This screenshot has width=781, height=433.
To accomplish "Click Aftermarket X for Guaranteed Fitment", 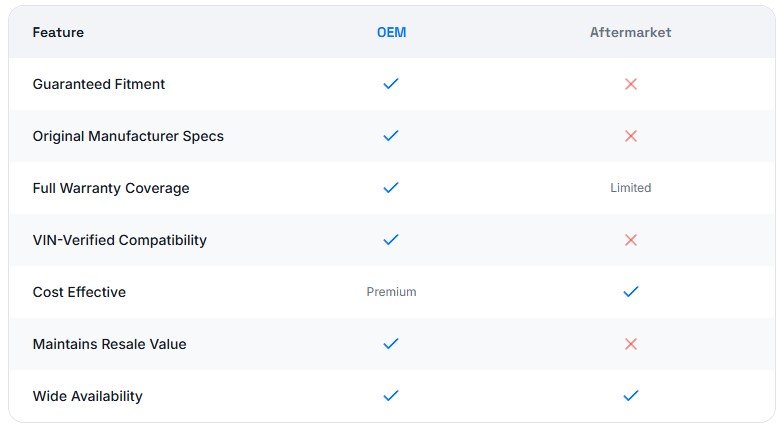I will [630, 84].
